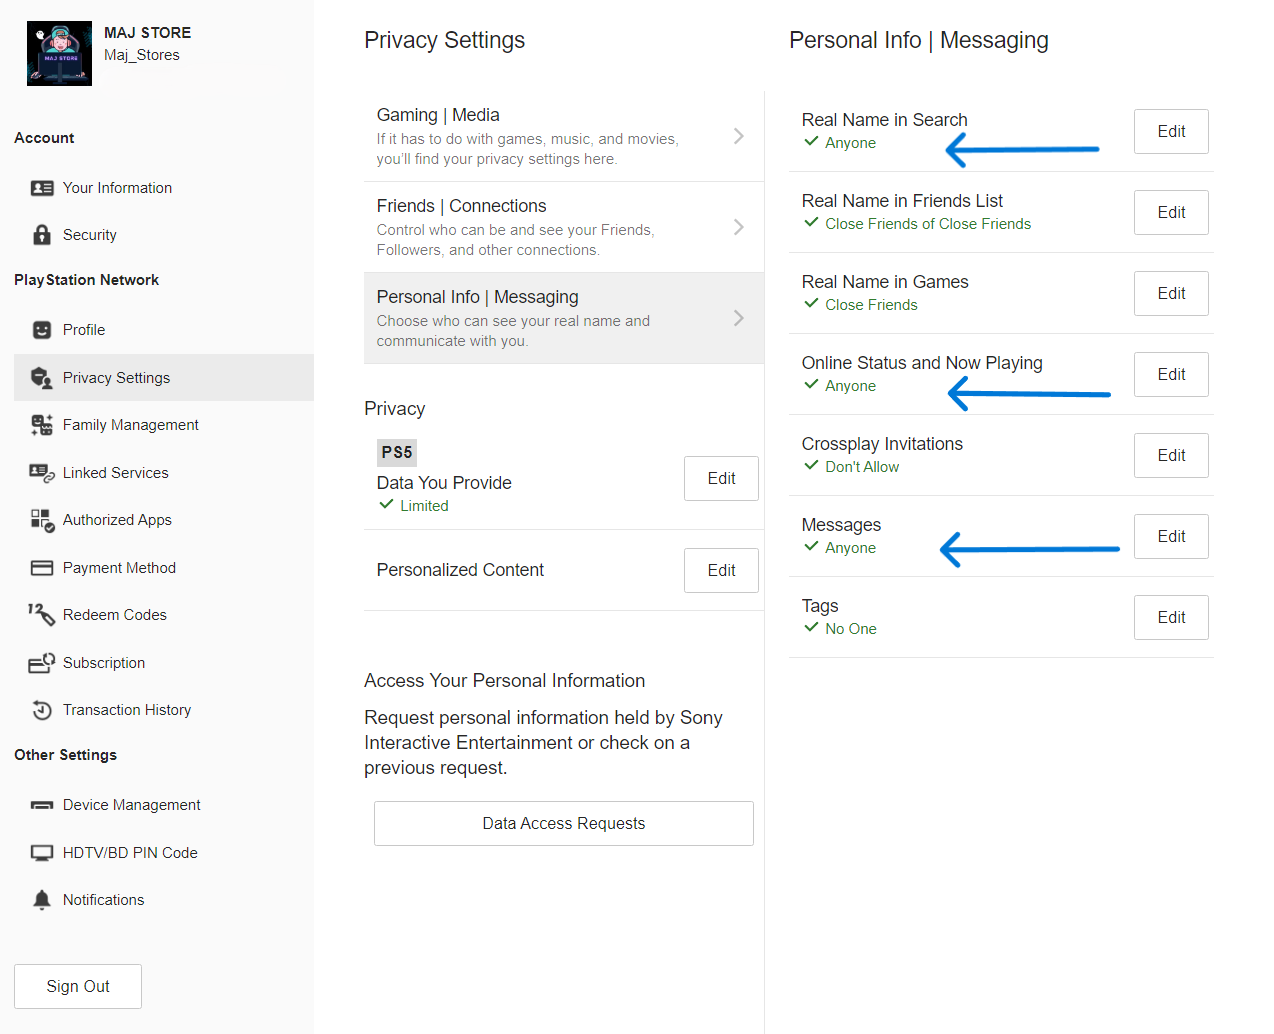Open Payment Method in the sidebar

coord(119,568)
